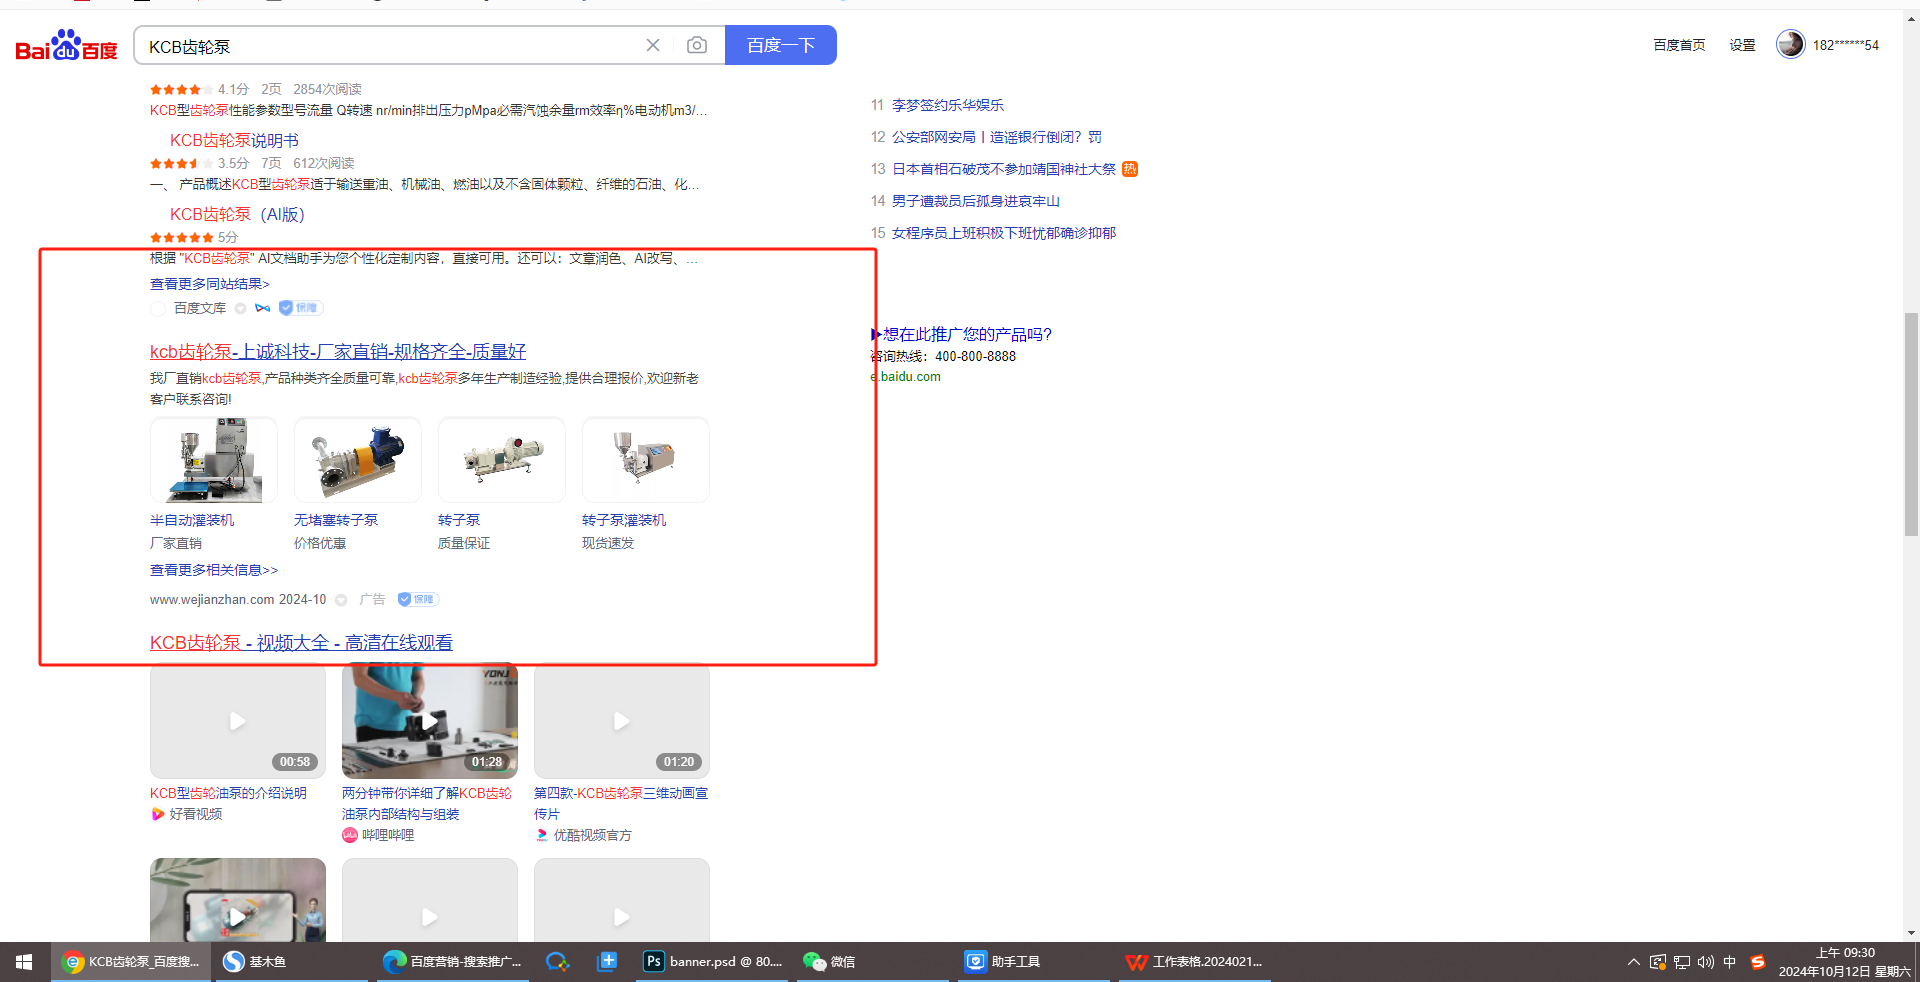Play the 00:58 video thumbnail
Image resolution: width=1920 pixels, height=982 pixels.
click(238, 721)
